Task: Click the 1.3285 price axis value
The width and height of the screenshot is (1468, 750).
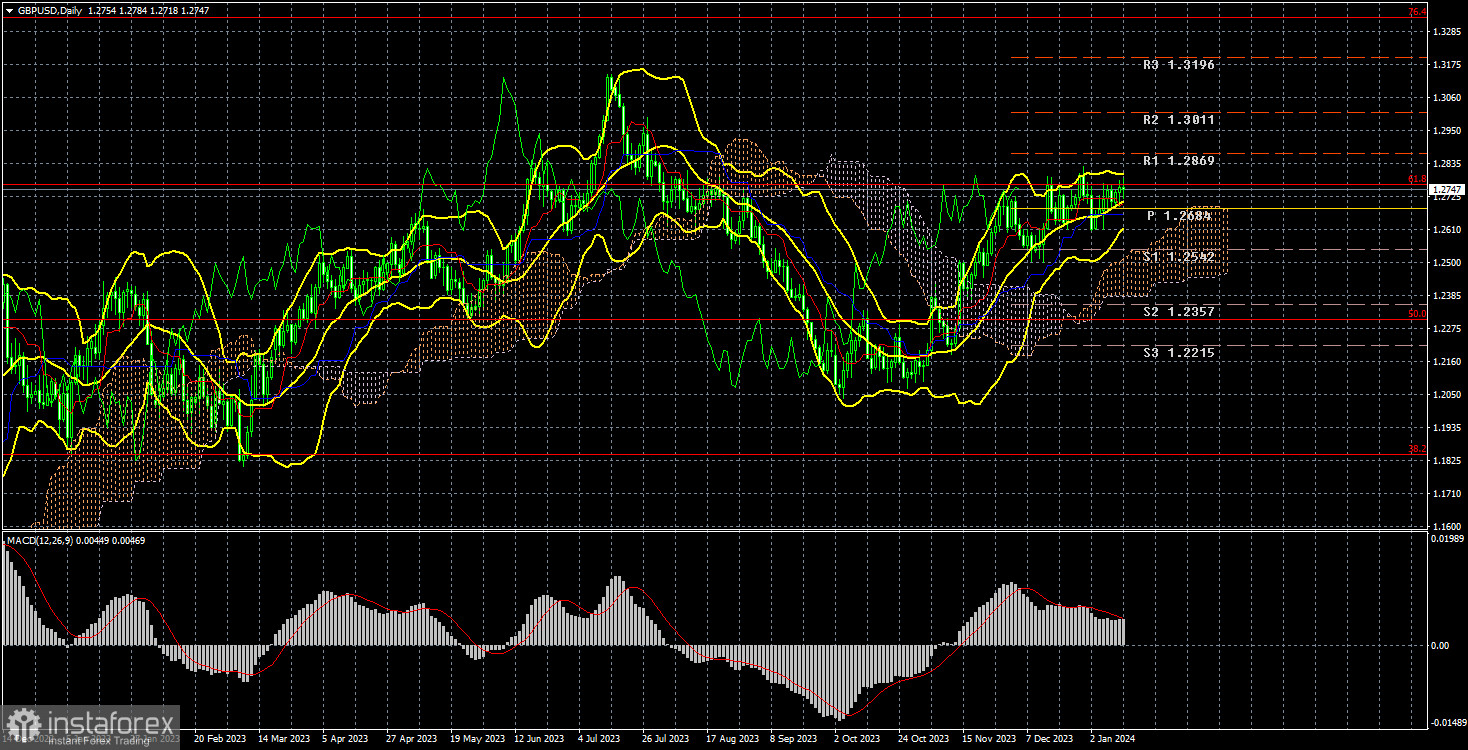Action: click(x=1445, y=32)
